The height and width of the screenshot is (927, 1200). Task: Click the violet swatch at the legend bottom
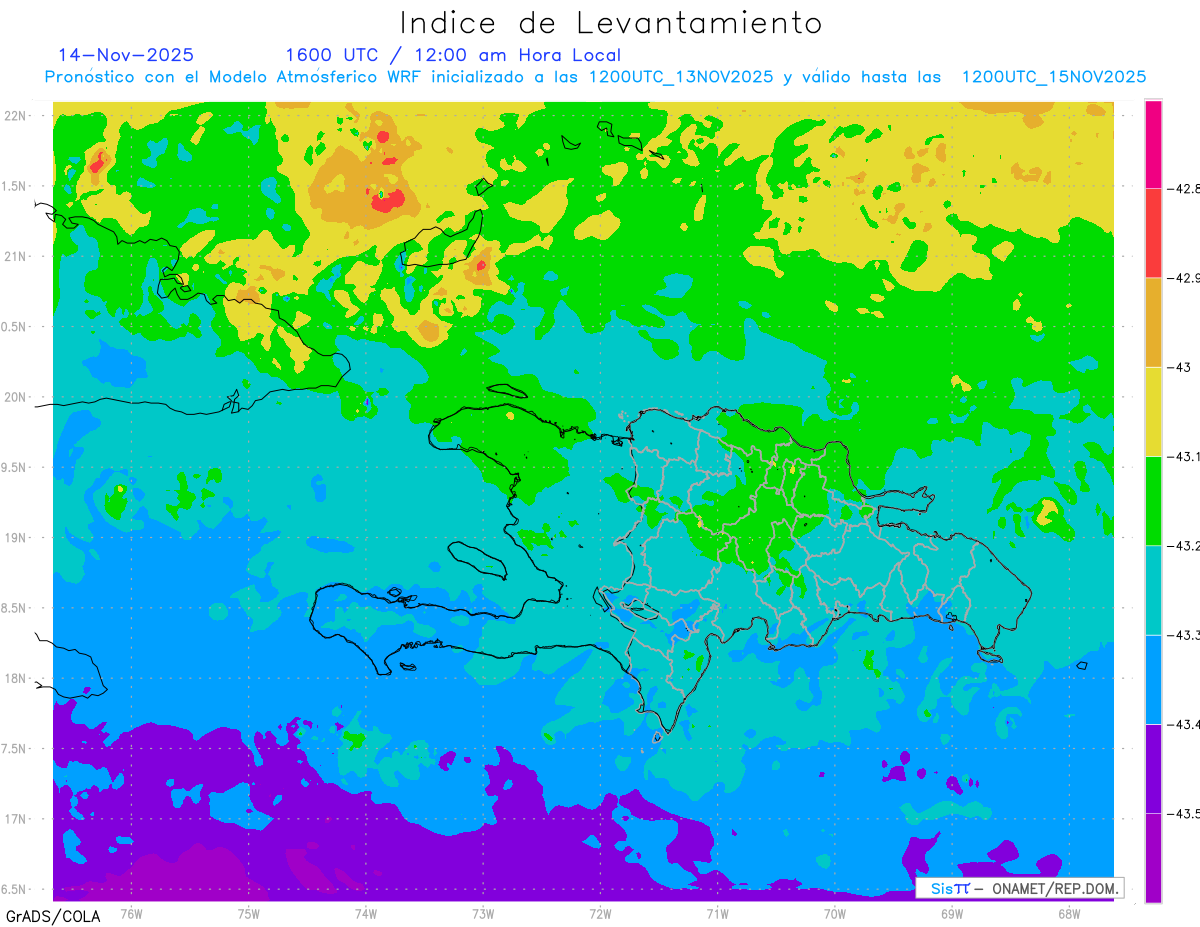click(x=1153, y=857)
